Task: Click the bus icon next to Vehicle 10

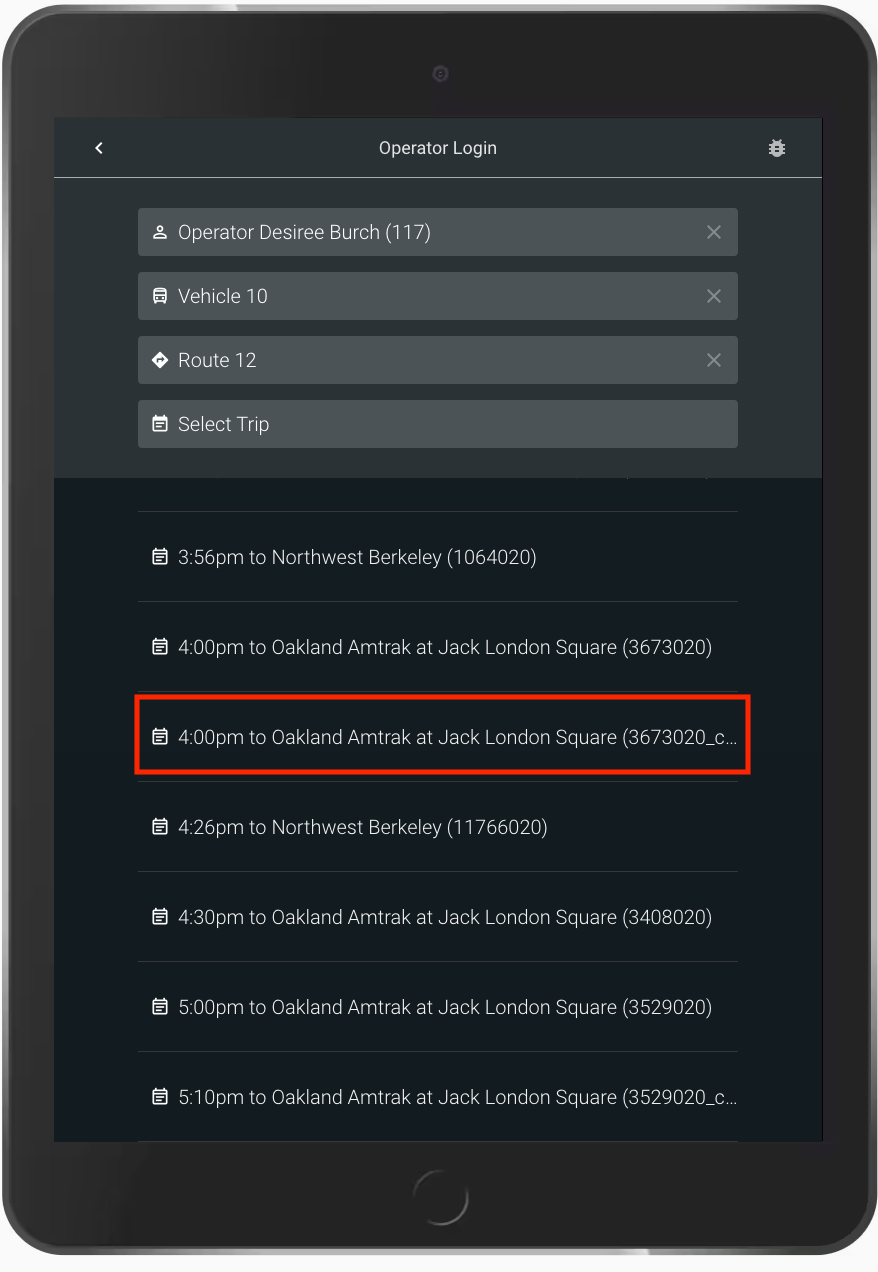Action: (159, 296)
